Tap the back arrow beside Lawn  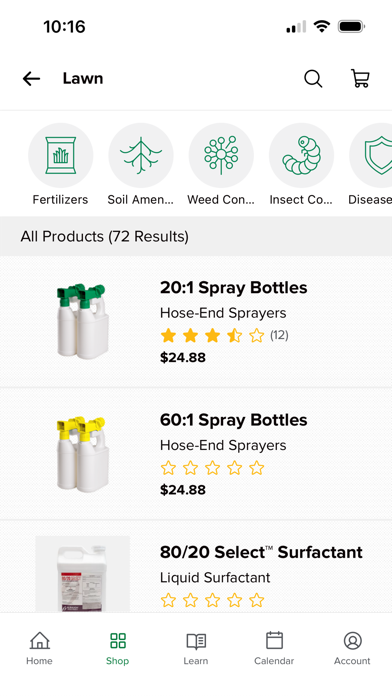coord(31,79)
